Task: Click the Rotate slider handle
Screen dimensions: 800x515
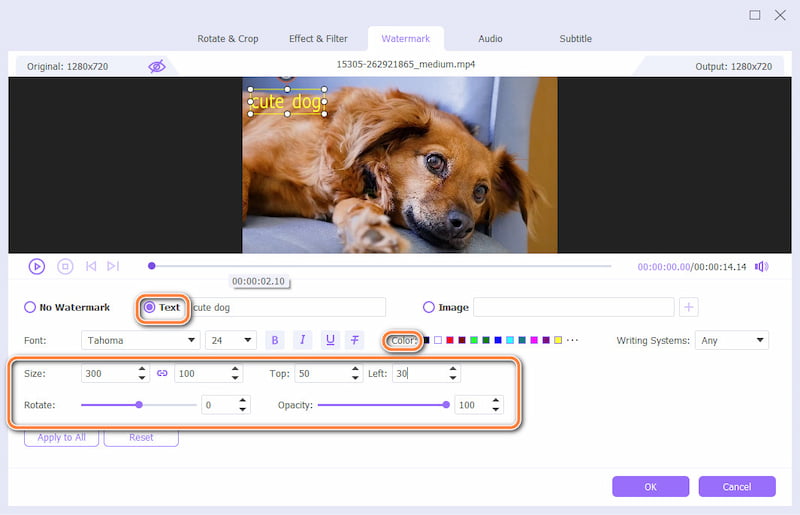Action: [139, 405]
